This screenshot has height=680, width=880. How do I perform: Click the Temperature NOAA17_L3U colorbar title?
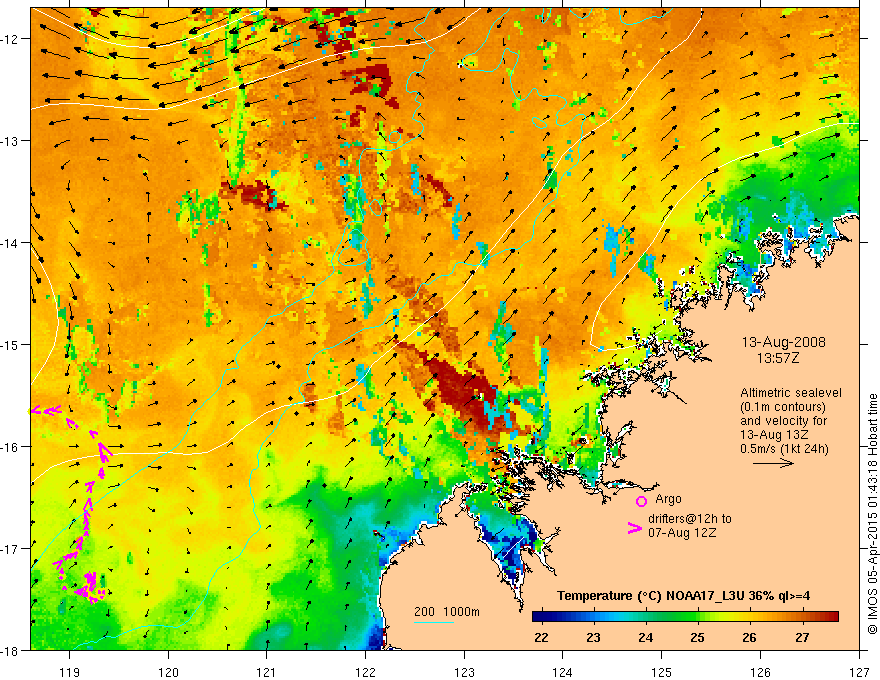[683, 596]
